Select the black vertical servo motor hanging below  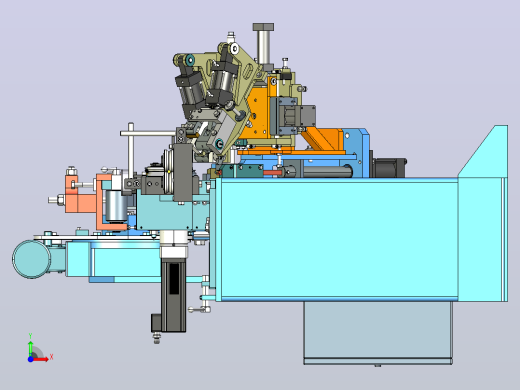click(x=173, y=295)
